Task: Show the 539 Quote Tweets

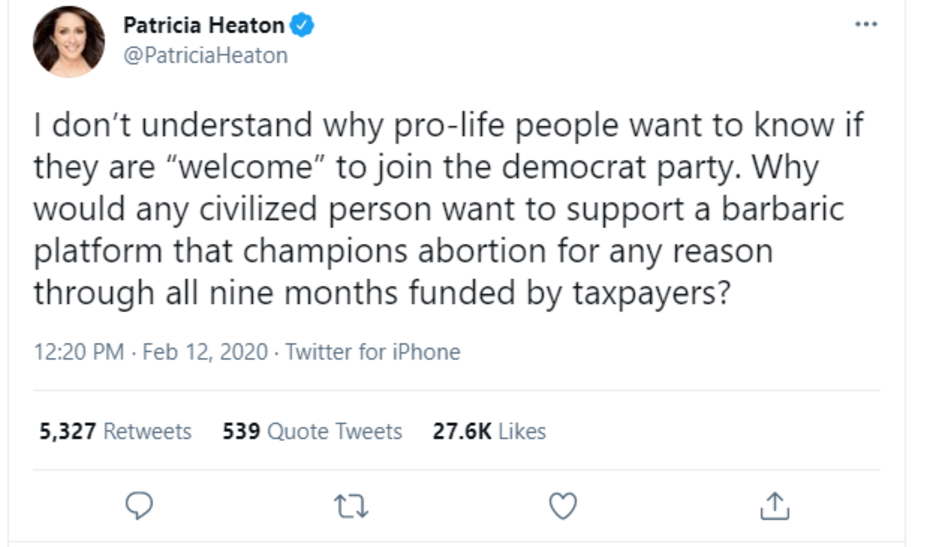Action: pyautogui.click(x=312, y=431)
